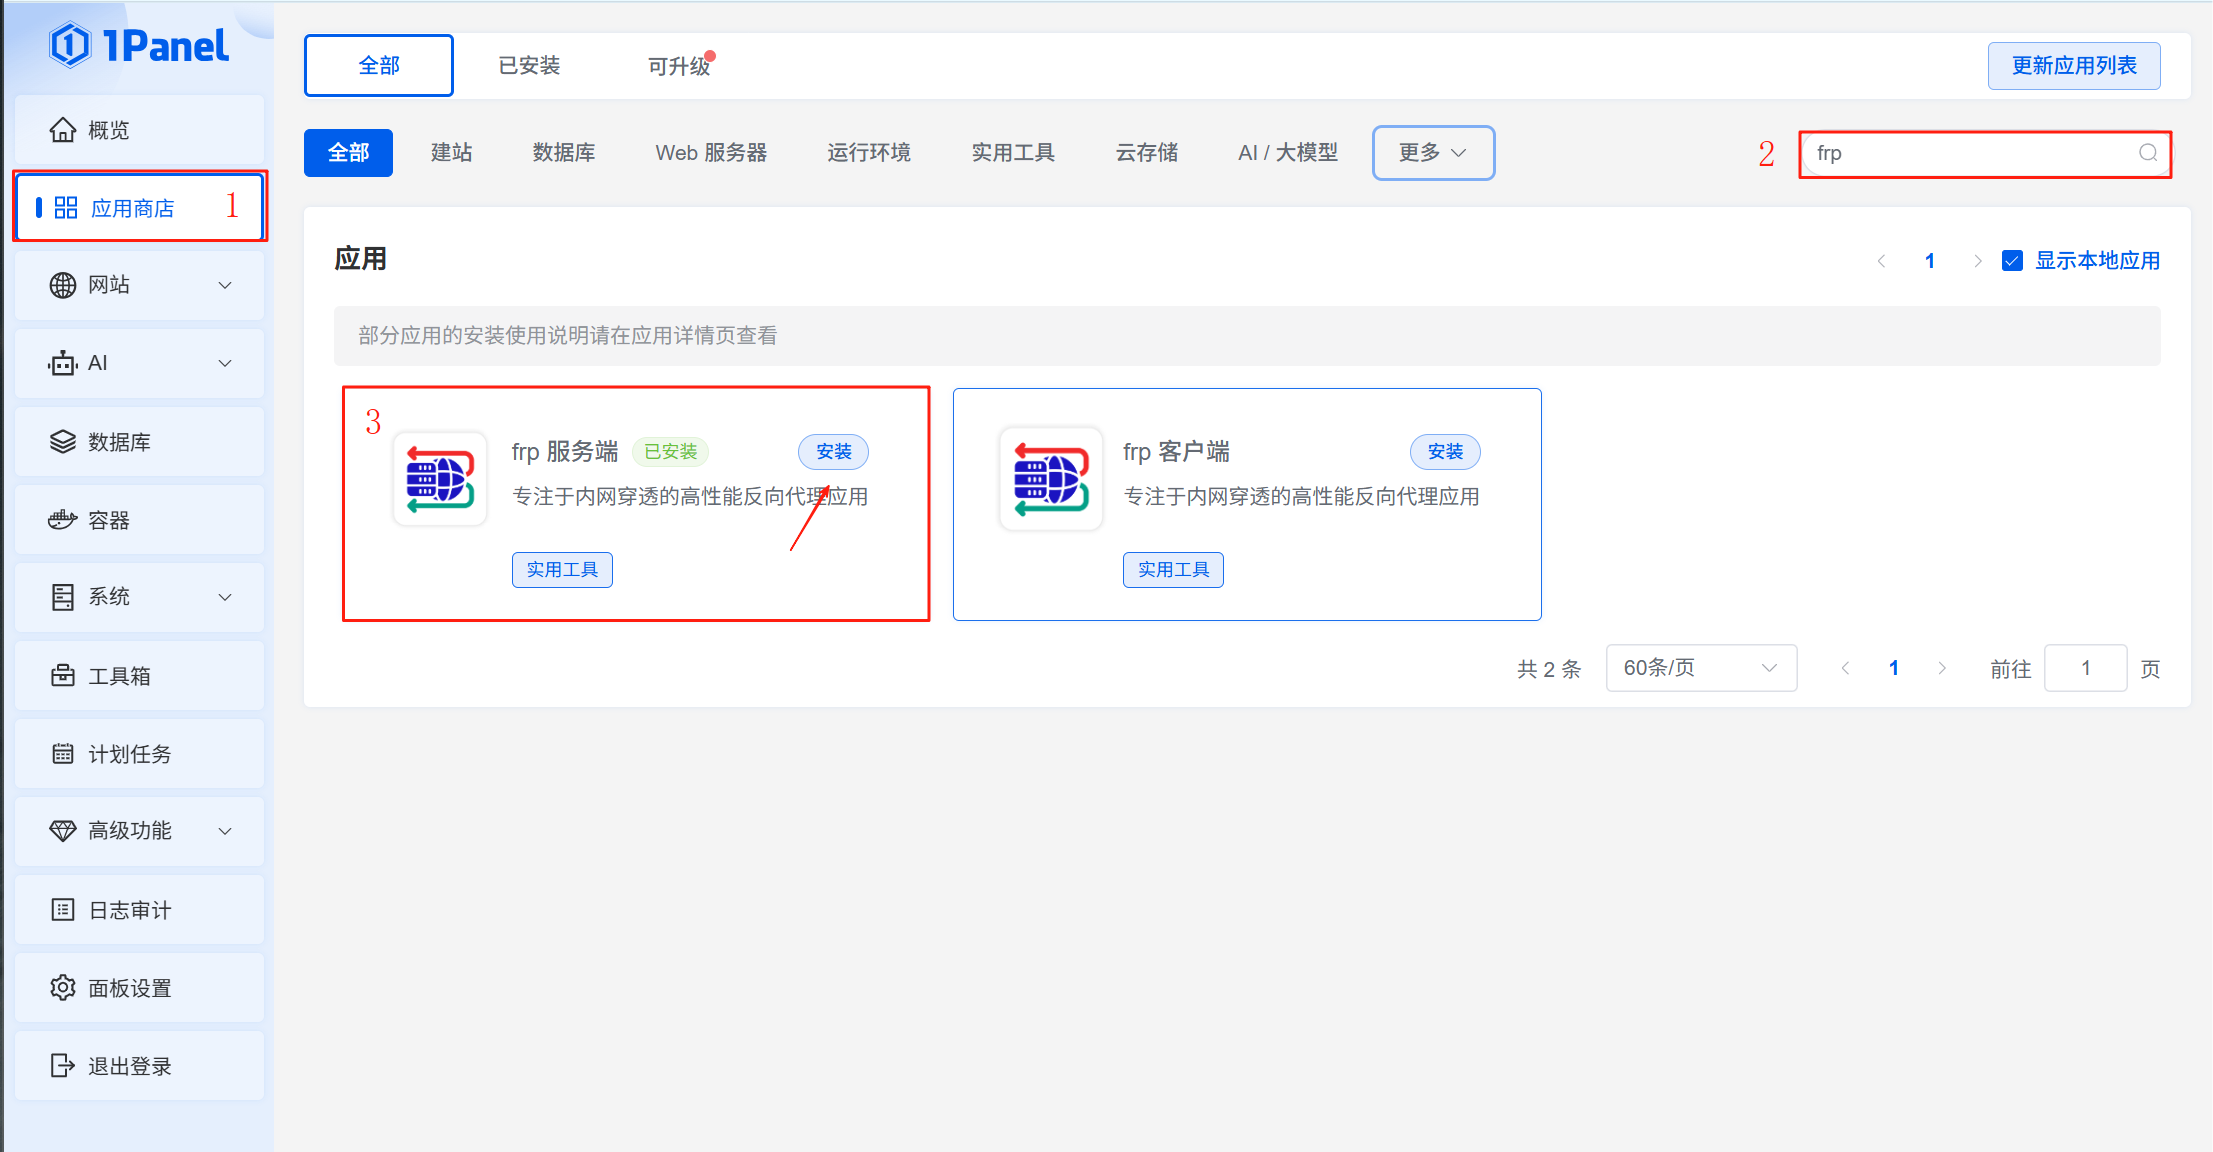
Task: Switch to the 可升级 tab
Action: pos(679,66)
